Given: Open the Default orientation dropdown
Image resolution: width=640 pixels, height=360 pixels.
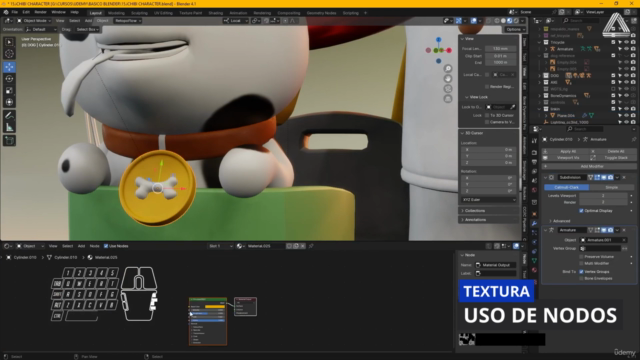Looking at the screenshot, I should point(41,29).
